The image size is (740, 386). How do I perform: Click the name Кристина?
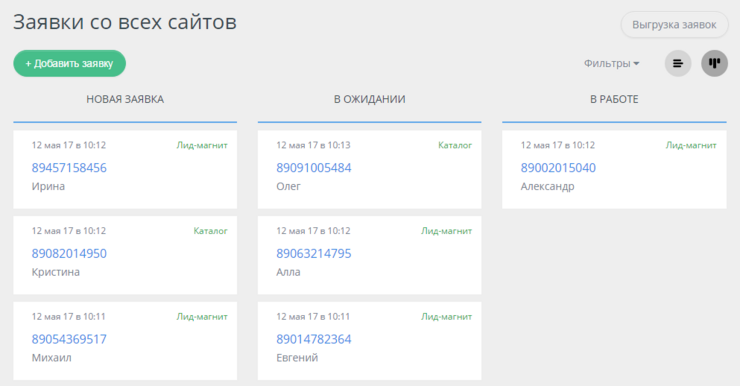[56, 272]
